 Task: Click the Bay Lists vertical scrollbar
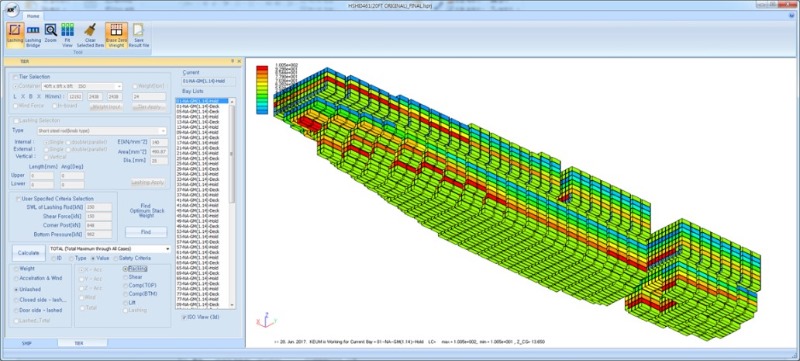click(x=232, y=203)
